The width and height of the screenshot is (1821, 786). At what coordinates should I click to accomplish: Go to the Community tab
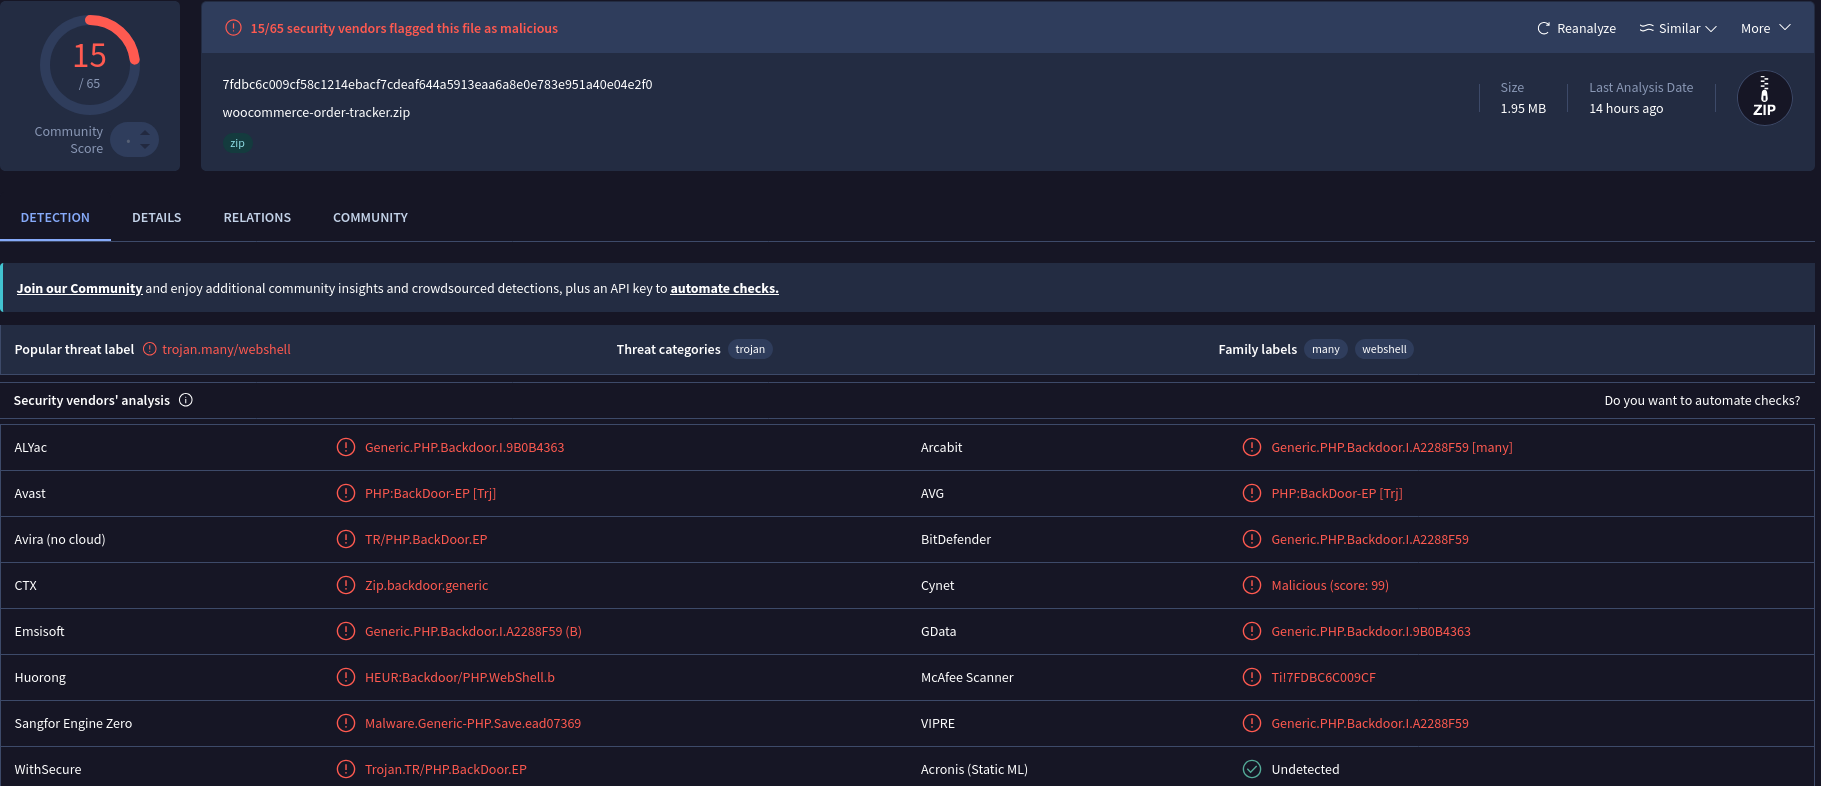[x=370, y=217]
